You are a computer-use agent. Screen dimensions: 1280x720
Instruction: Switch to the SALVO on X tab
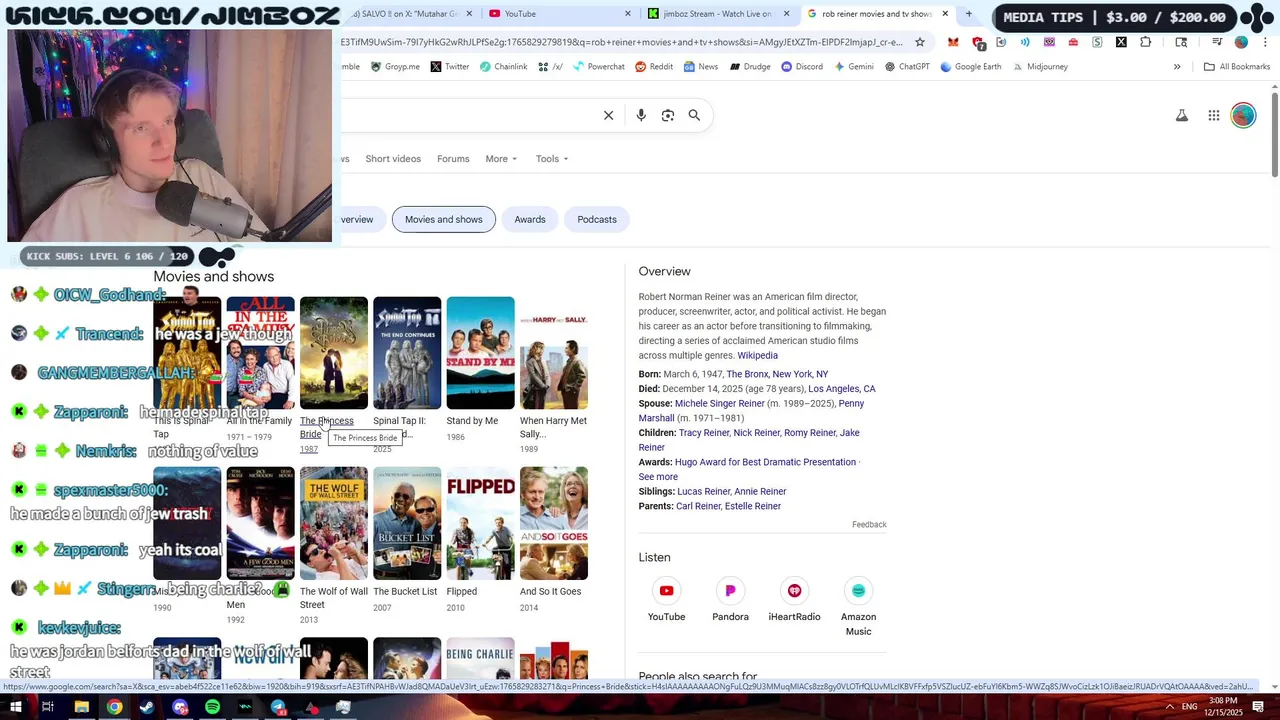coord(408,14)
